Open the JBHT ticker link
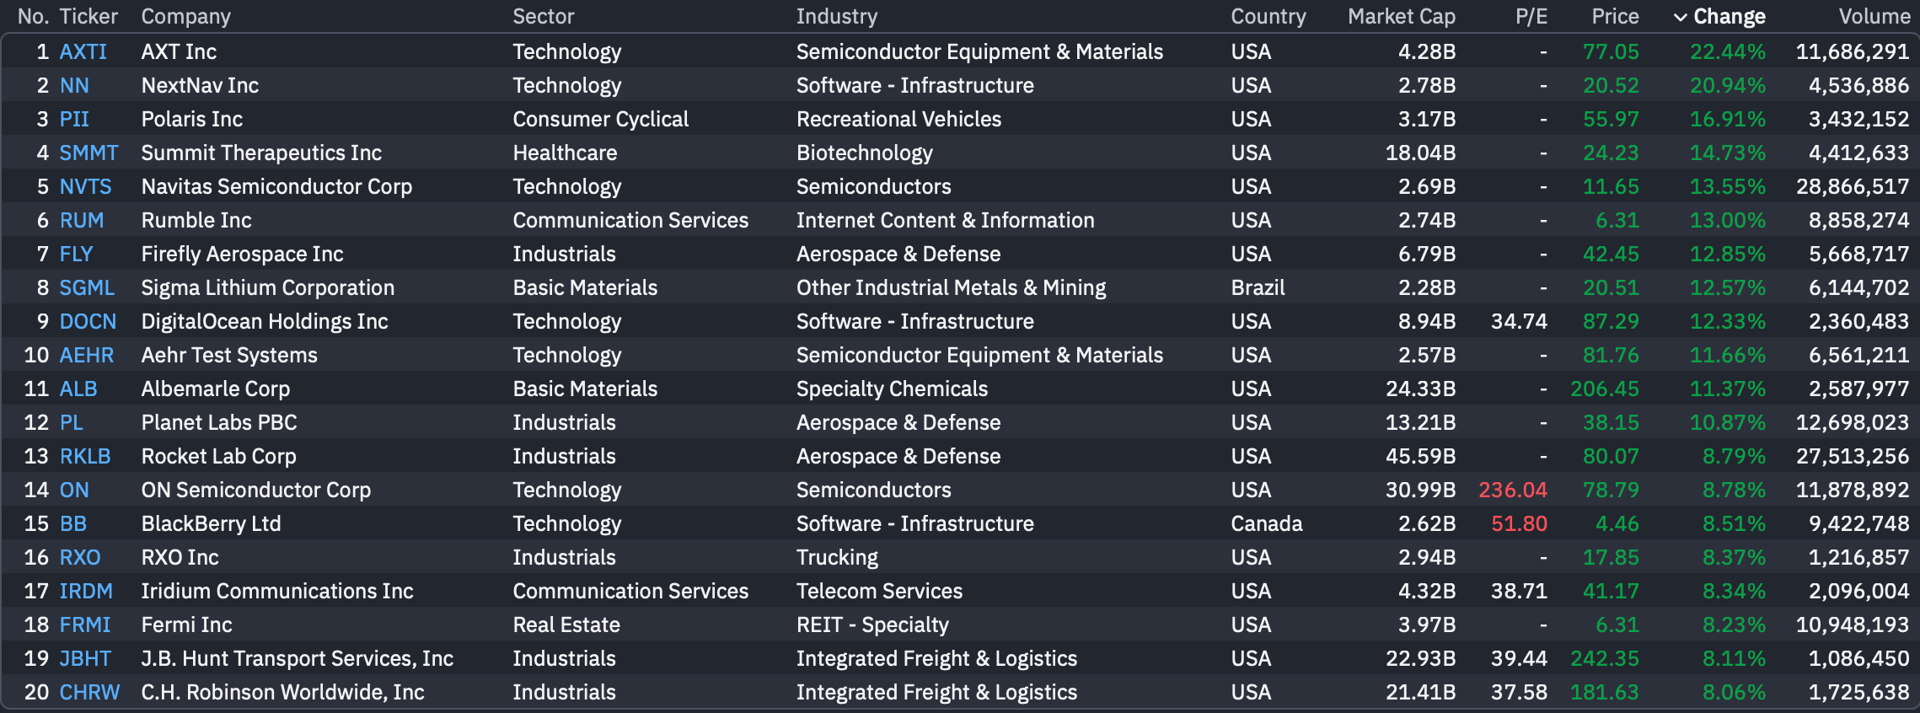The image size is (1920, 713). [x=85, y=659]
